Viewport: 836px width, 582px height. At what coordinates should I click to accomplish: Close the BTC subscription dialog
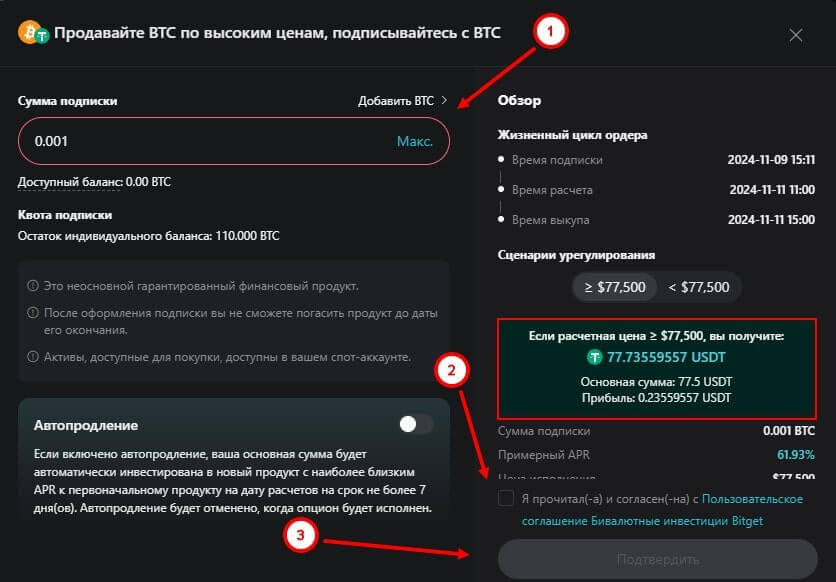click(796, 35)
